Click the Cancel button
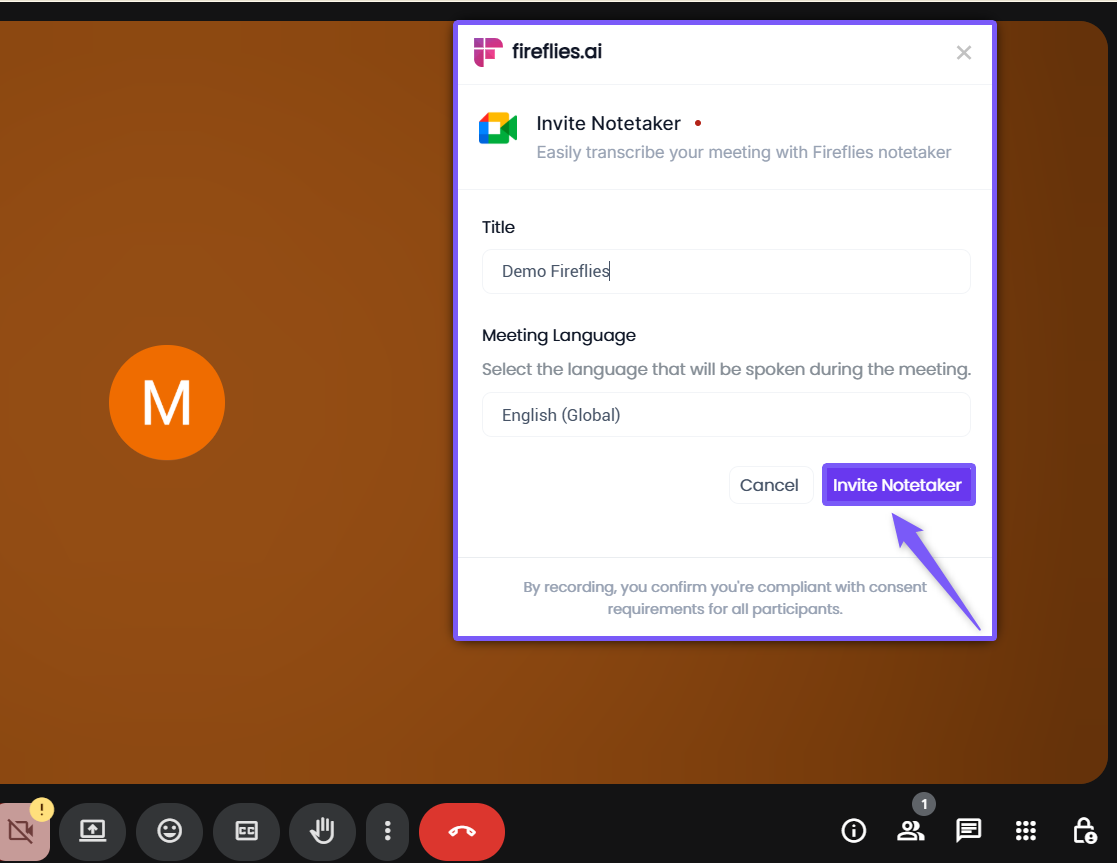 pyautogui.click(x=770, y=485)
